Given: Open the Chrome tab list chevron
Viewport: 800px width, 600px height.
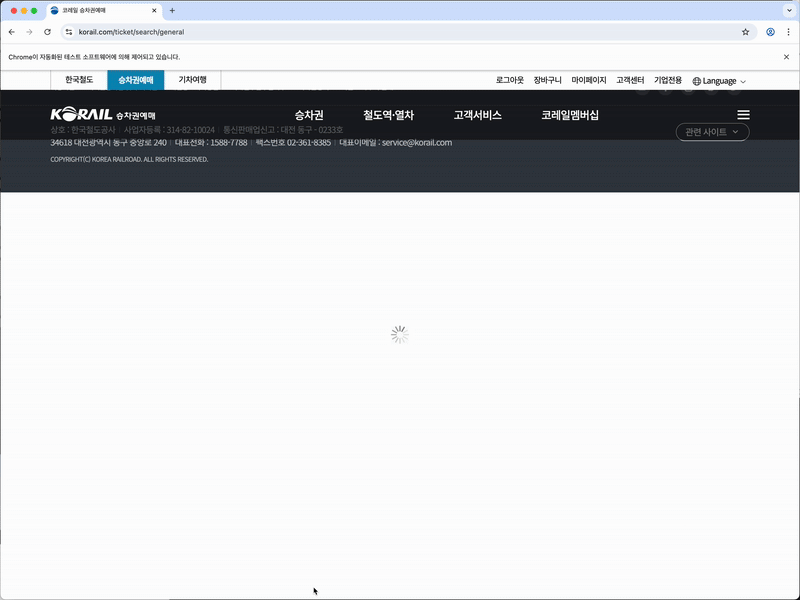Looking at the screenshot, I should click(785, 10).
